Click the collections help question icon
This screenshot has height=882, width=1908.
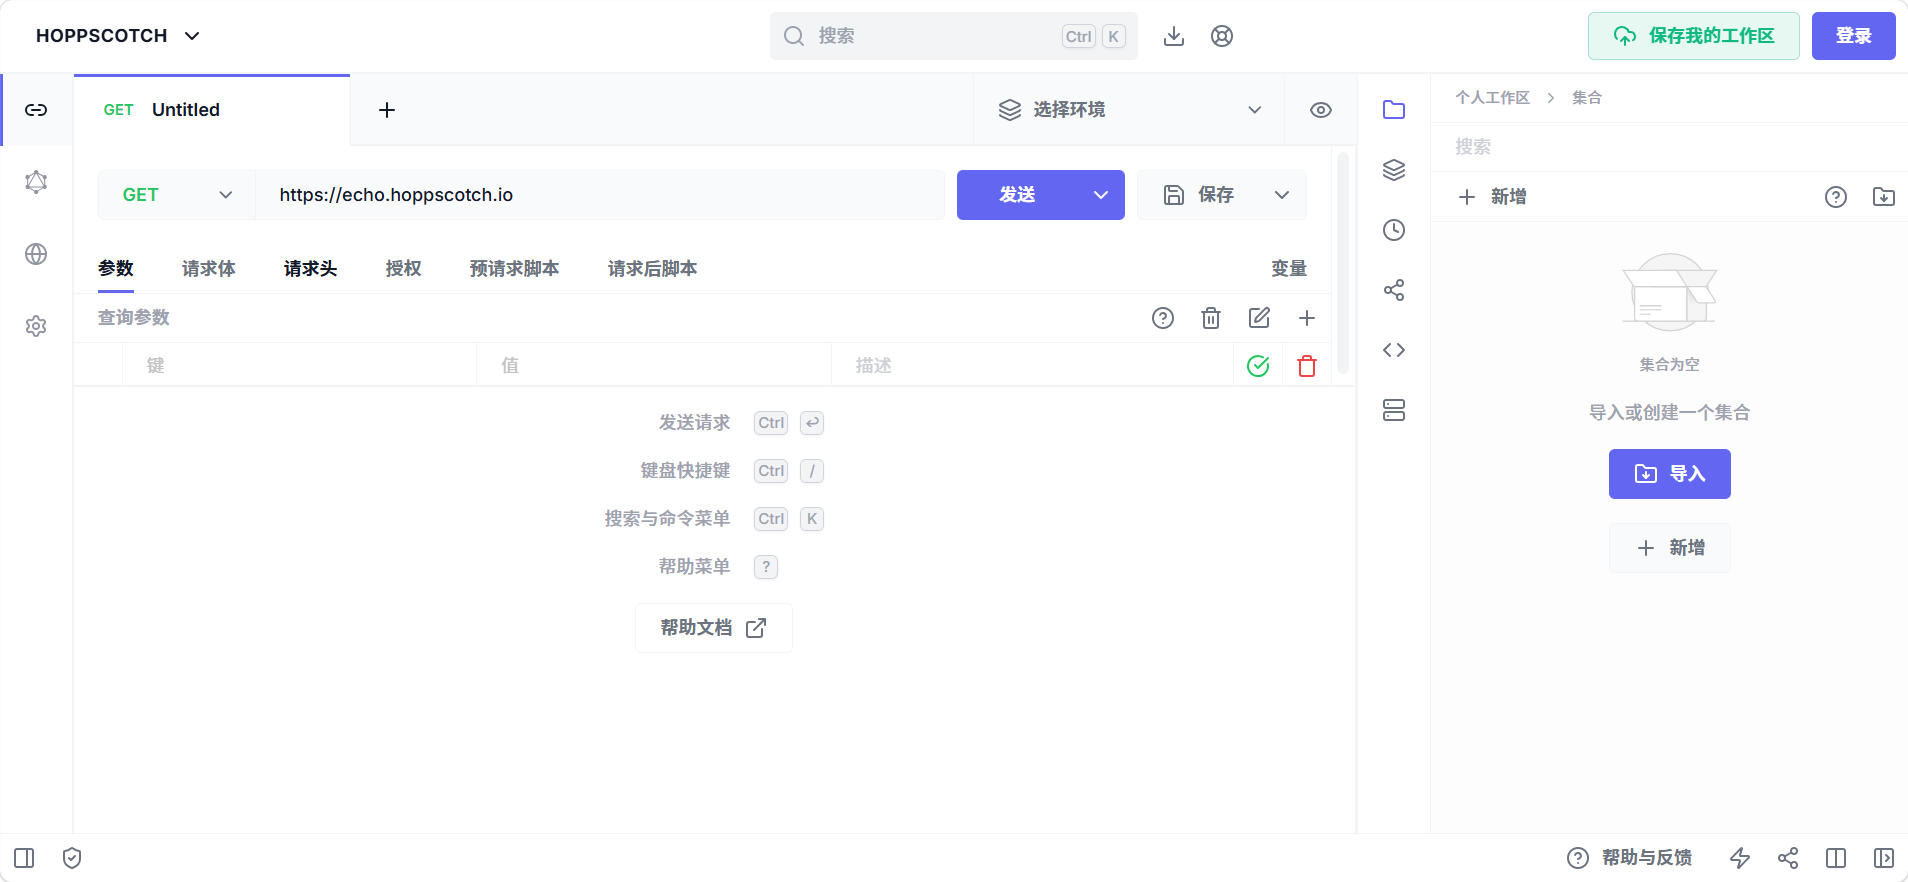pyautogui.click(x=1836, y=197)
